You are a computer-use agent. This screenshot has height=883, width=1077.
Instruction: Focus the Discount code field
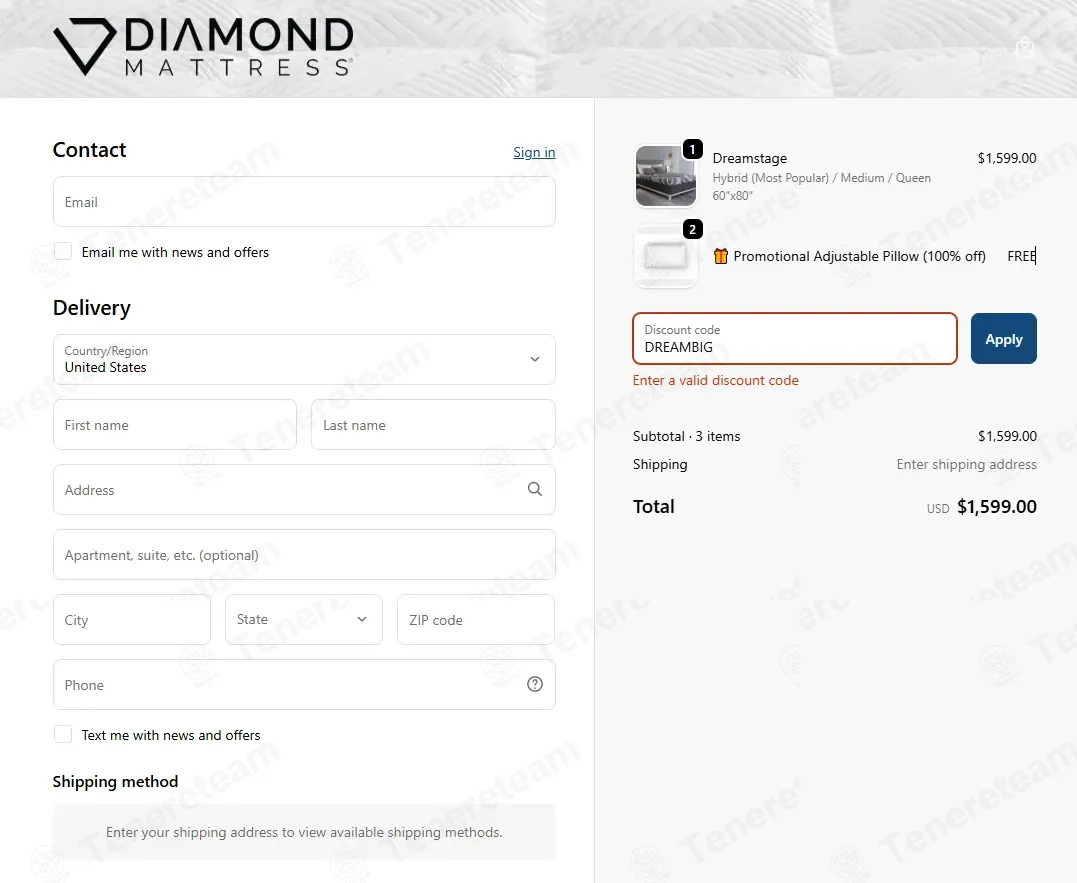pos(795,339)
